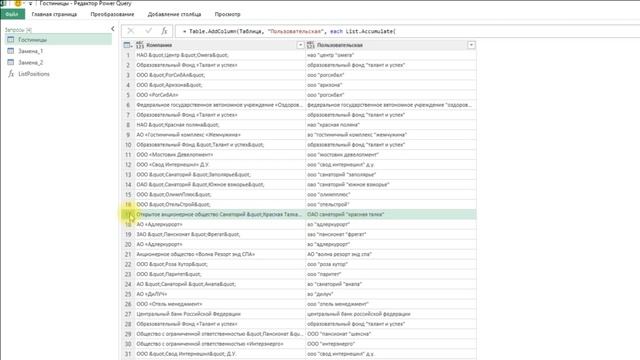
Task: Select cell 'зао "пансионат "фрегат"'
Action: click(391, 234)
